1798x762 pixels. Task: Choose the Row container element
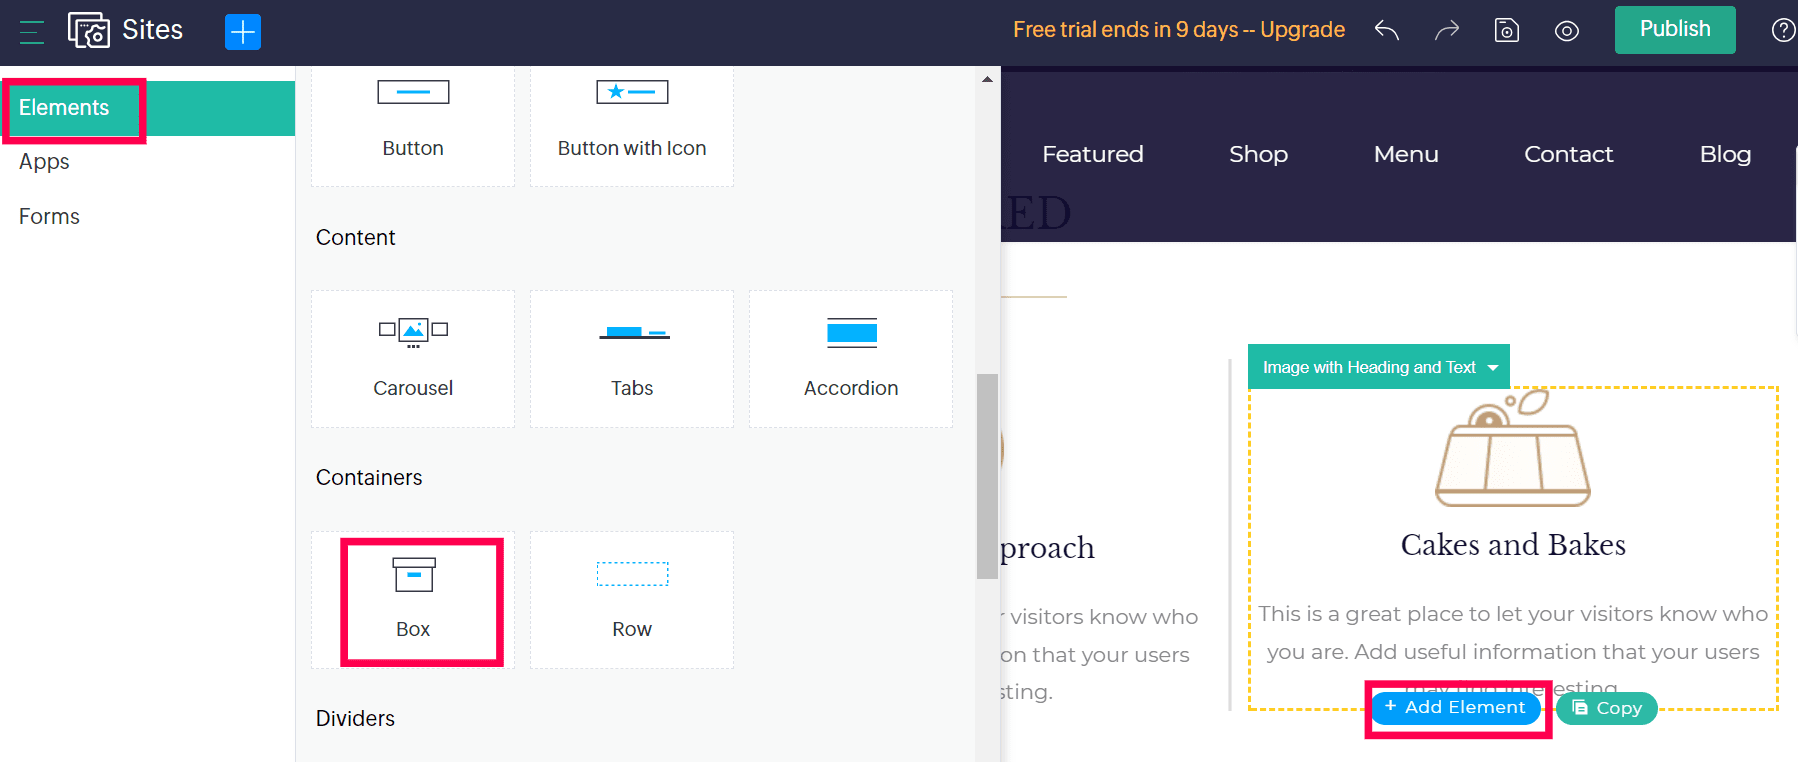pos(632,600)
